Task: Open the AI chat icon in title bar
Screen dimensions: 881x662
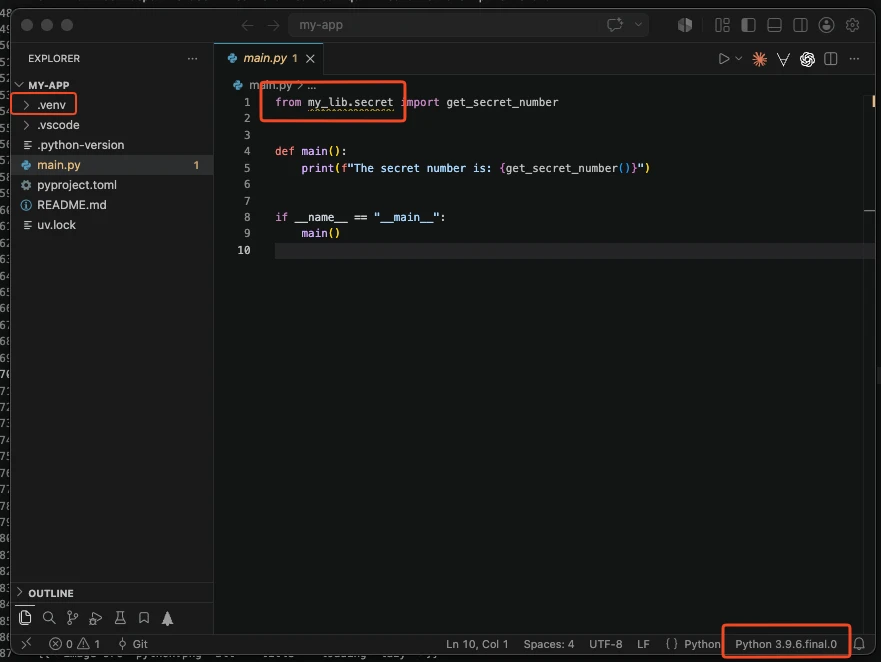Action: click(x=615, y=25)
